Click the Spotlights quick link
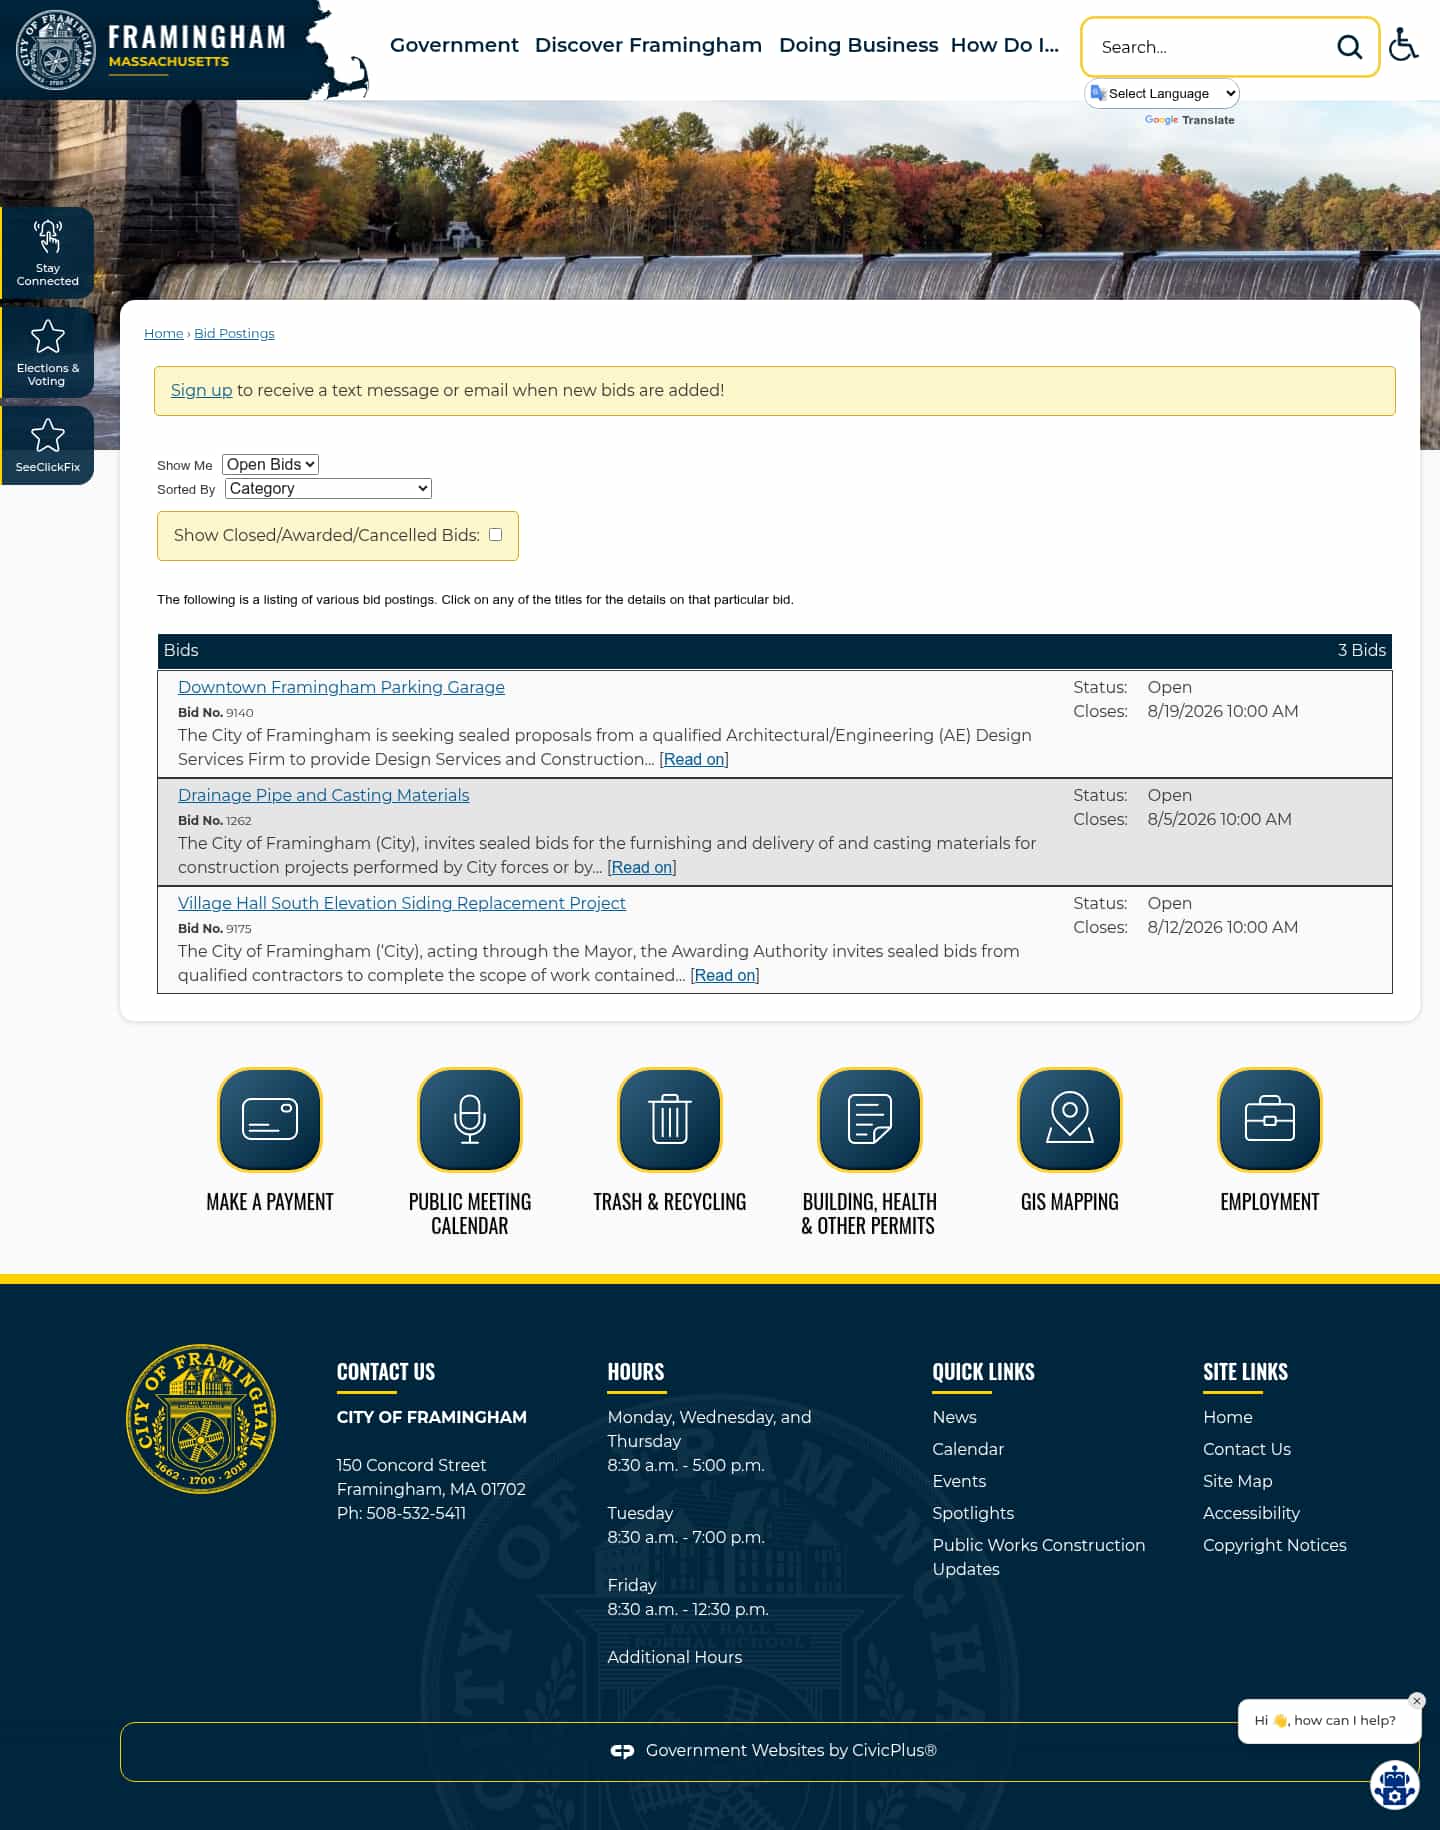The height and width of the screenshot is (1830, 1440). 973,1513
